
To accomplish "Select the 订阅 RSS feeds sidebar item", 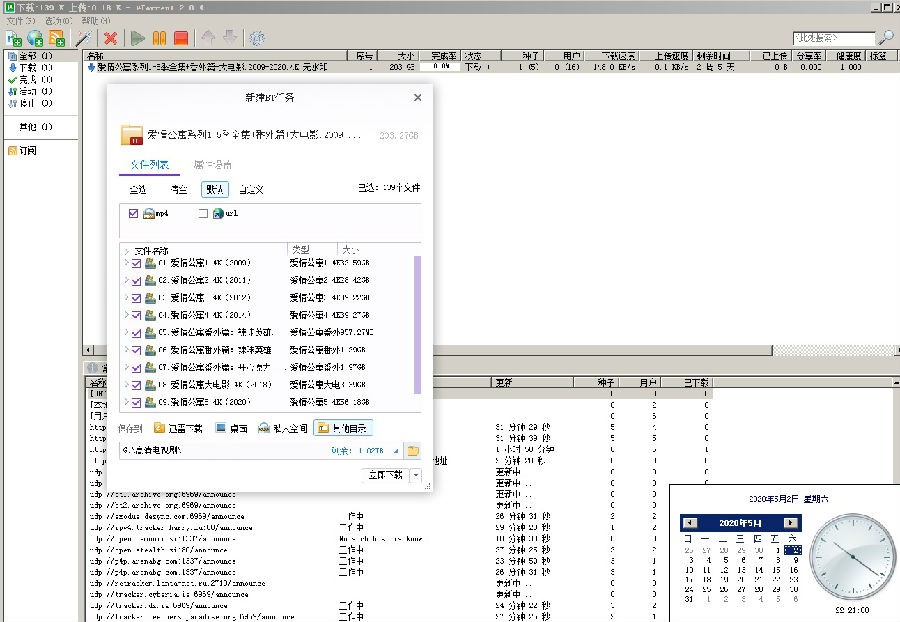I will 22,150.
